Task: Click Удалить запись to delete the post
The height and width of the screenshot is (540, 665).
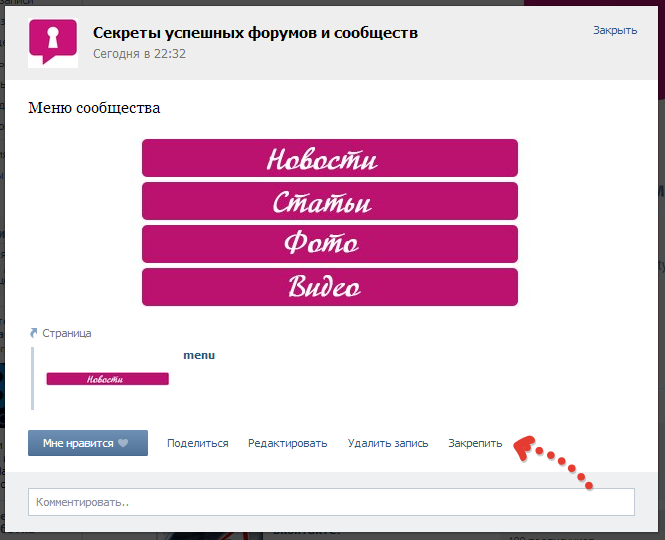Action: [387, 443]
